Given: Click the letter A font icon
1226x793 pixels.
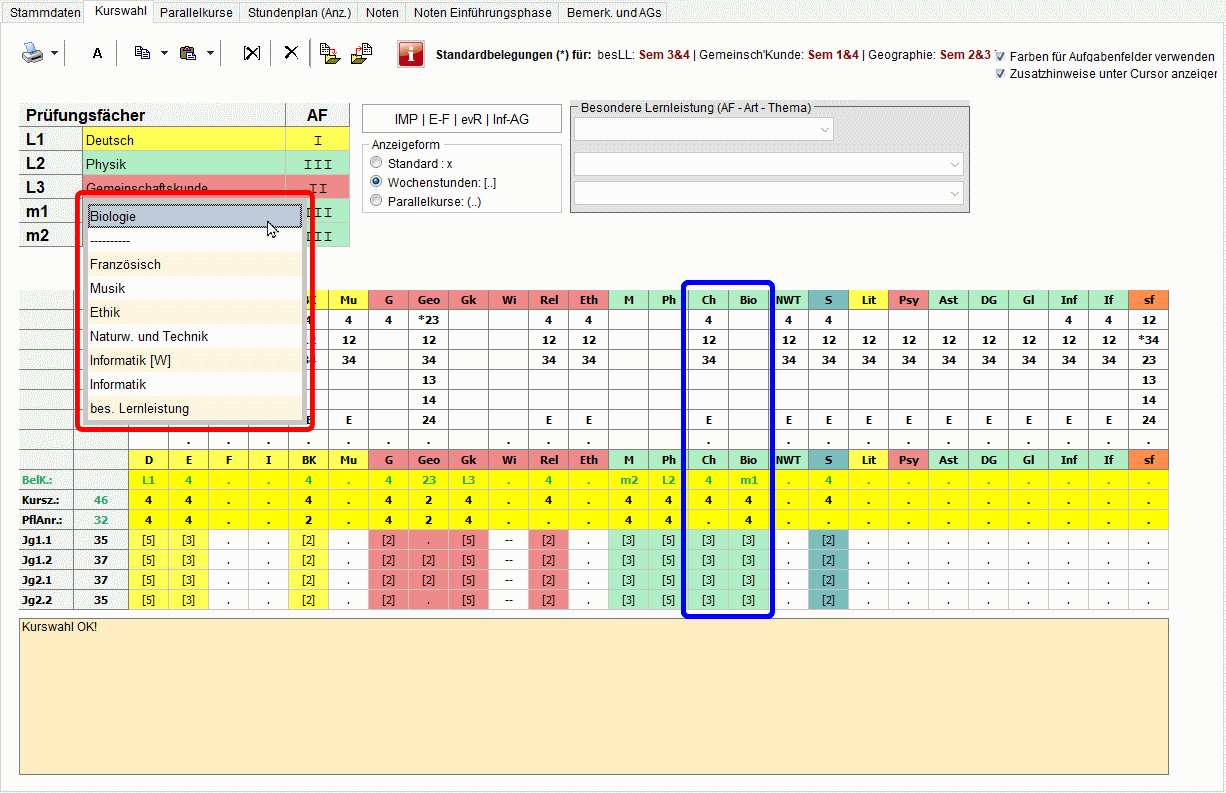Looking at the screenshot, I should [97, 53].
